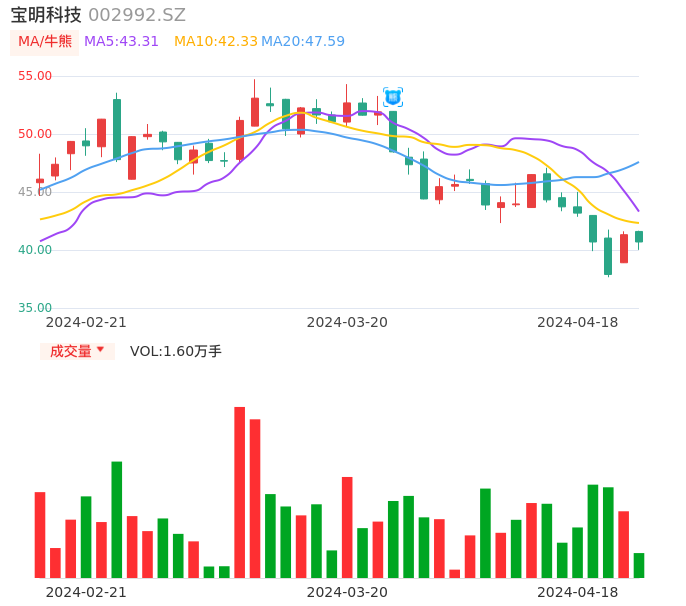
Task: Click 2024-02-21 date under volume chart
Action: tap(86, 592)
